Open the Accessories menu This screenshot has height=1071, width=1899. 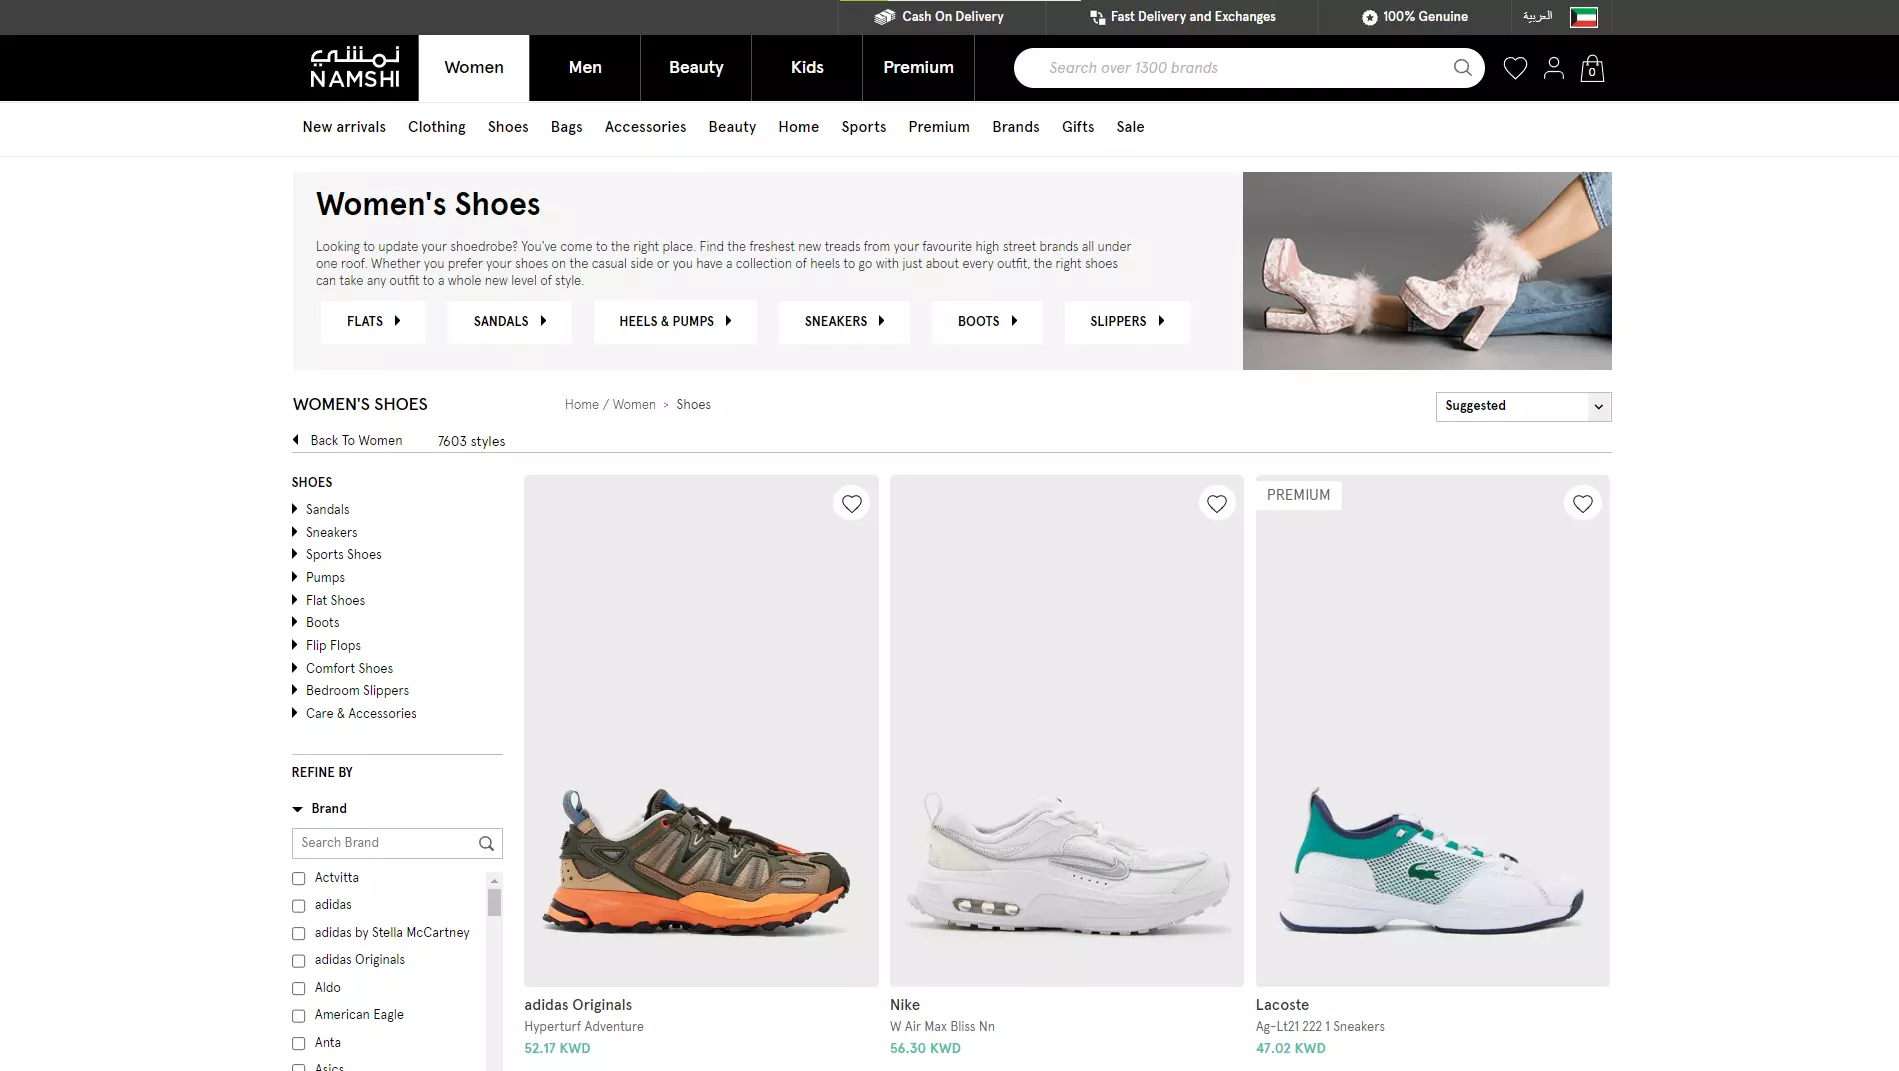tap(645, 127)
